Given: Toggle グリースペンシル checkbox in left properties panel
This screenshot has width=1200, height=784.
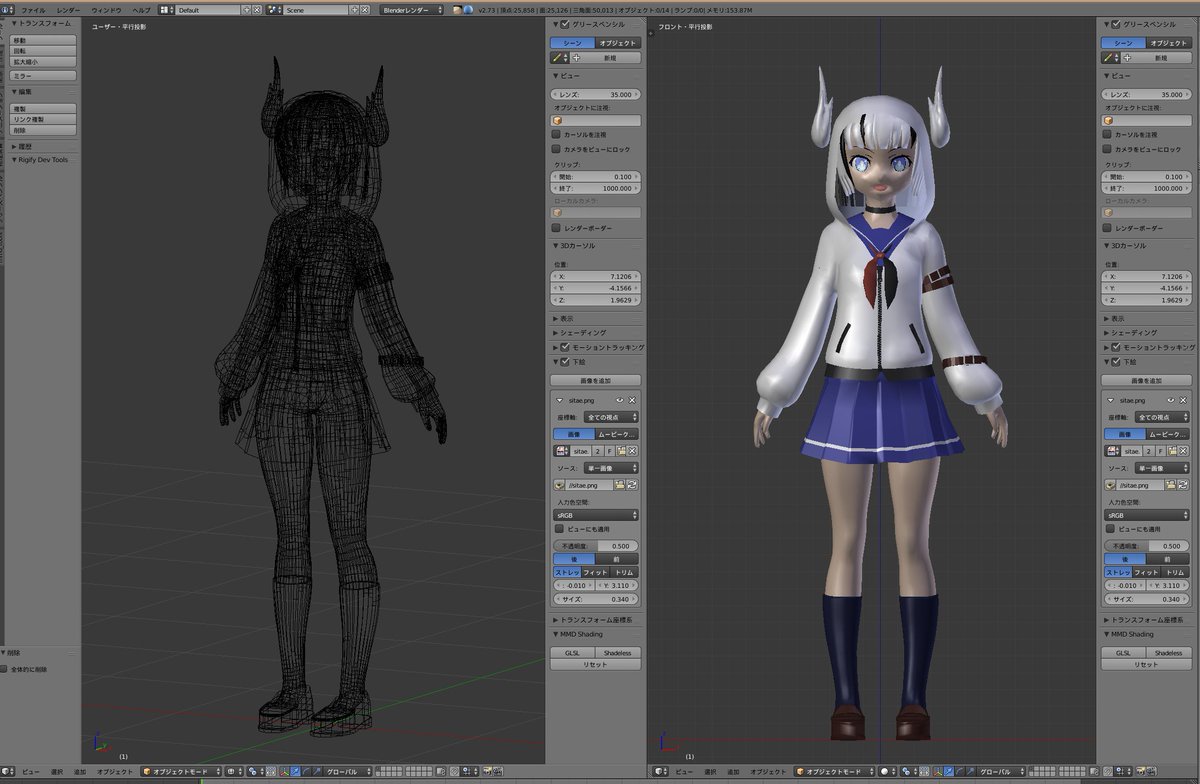Looking at the screenshot, I should (566, 24).
